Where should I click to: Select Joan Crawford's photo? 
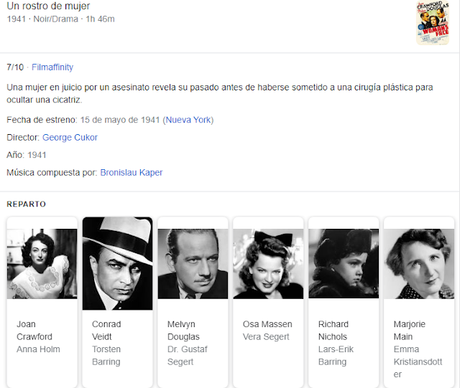tap(42, 264)
